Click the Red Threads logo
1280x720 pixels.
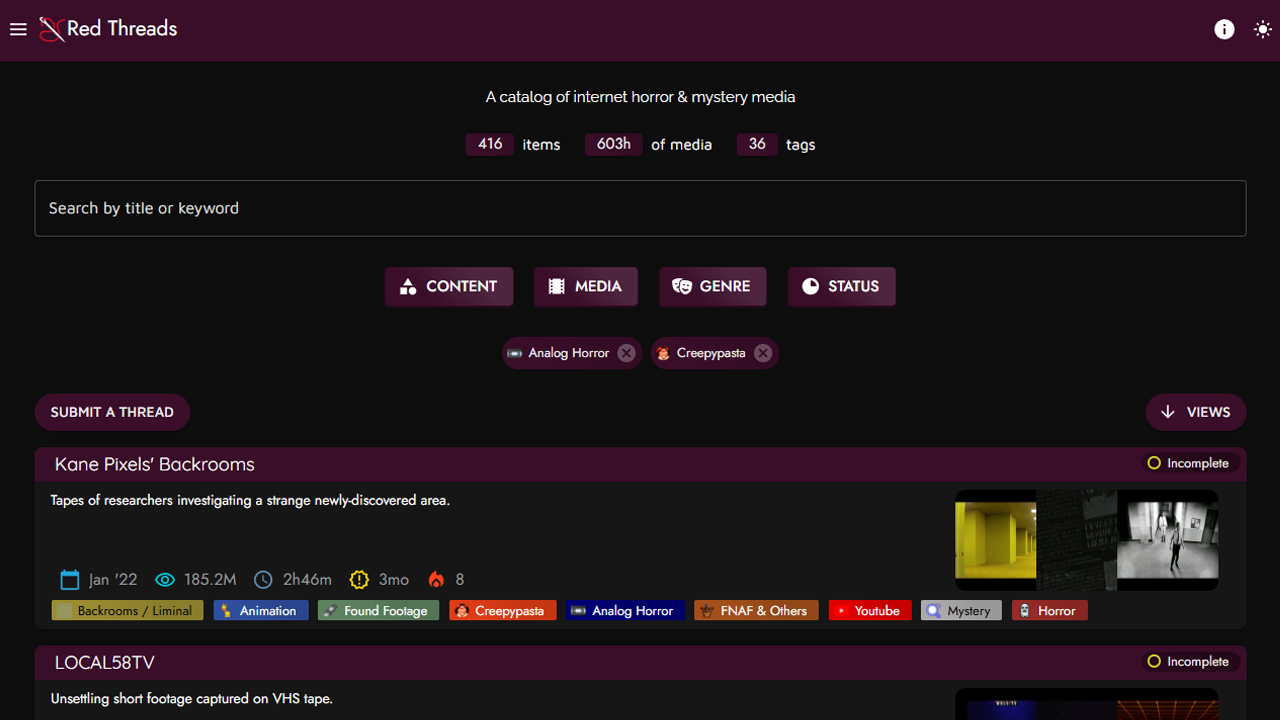108,29
